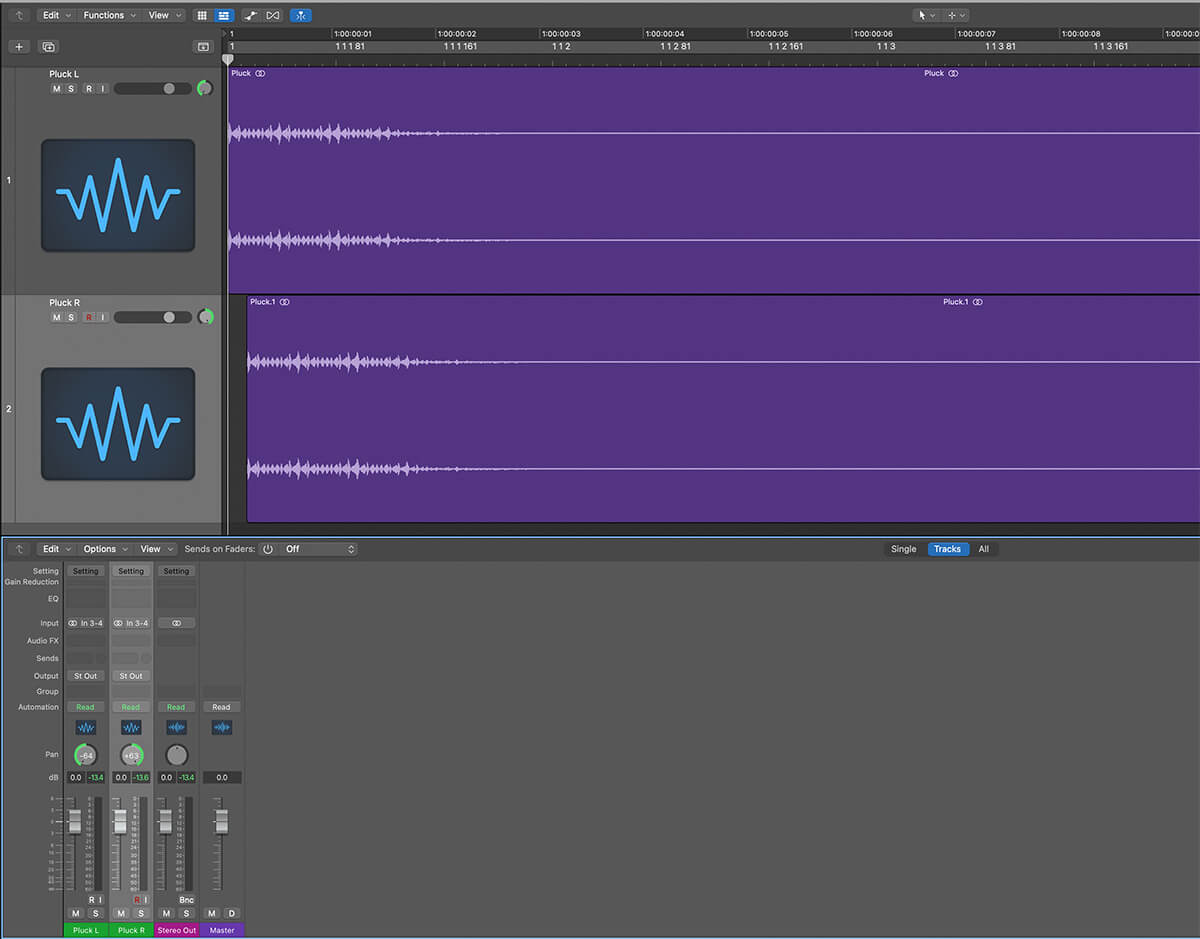
Task: Open the Setting button on Pluck R channel strip
Action: pyautogui.click(x=131, y=571)
